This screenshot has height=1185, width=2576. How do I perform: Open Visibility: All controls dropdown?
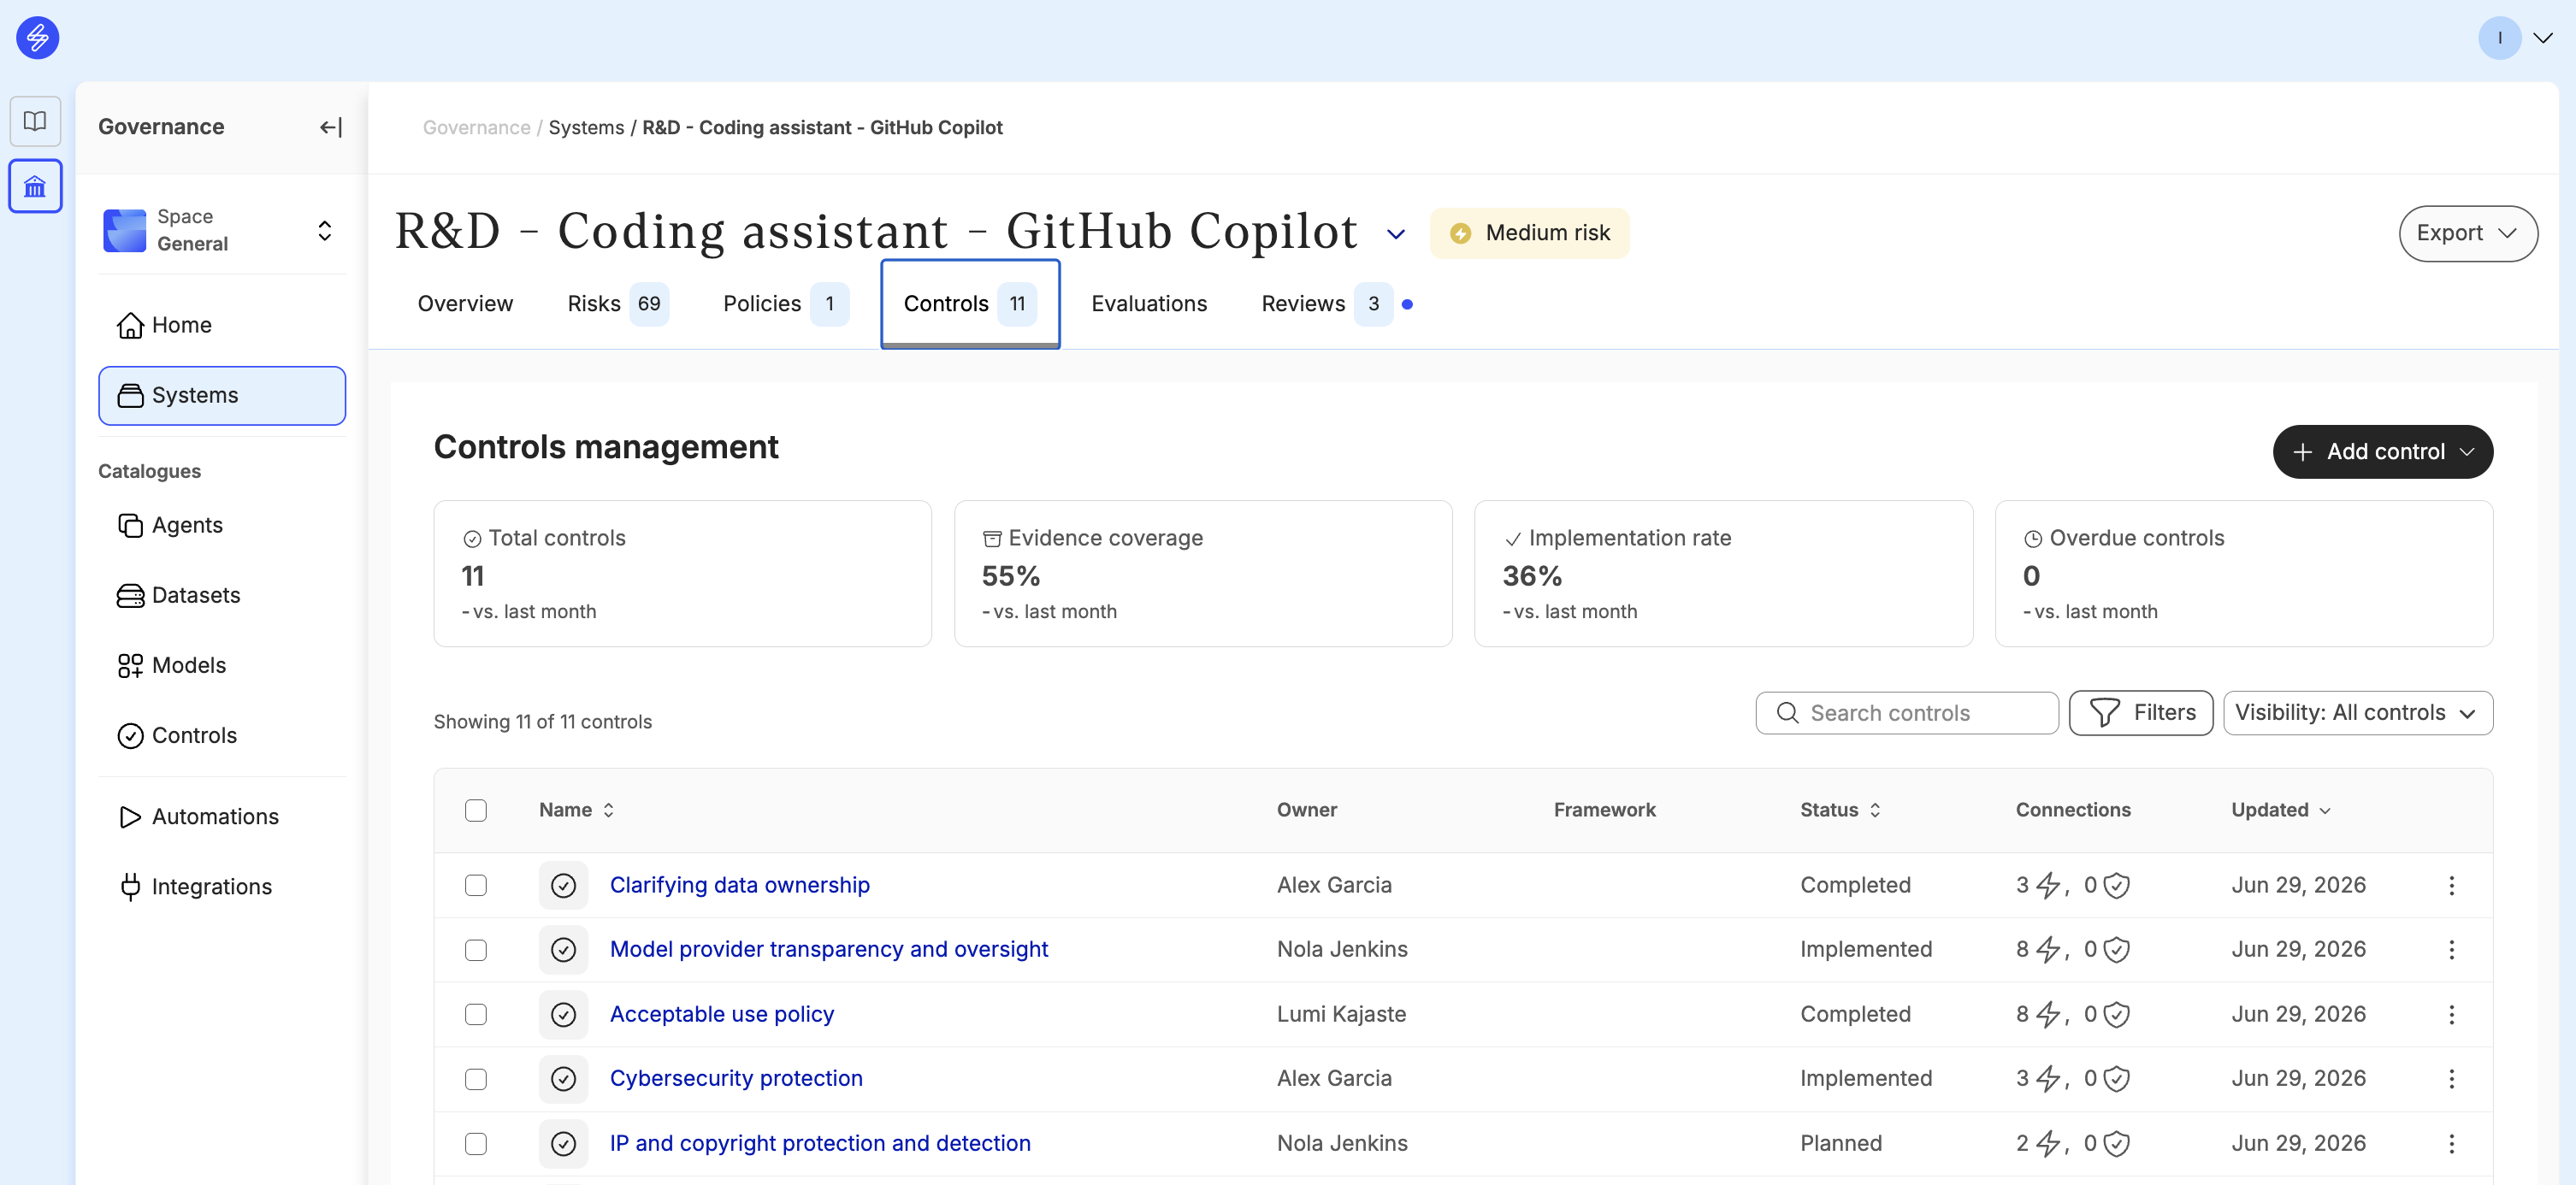2357,713
